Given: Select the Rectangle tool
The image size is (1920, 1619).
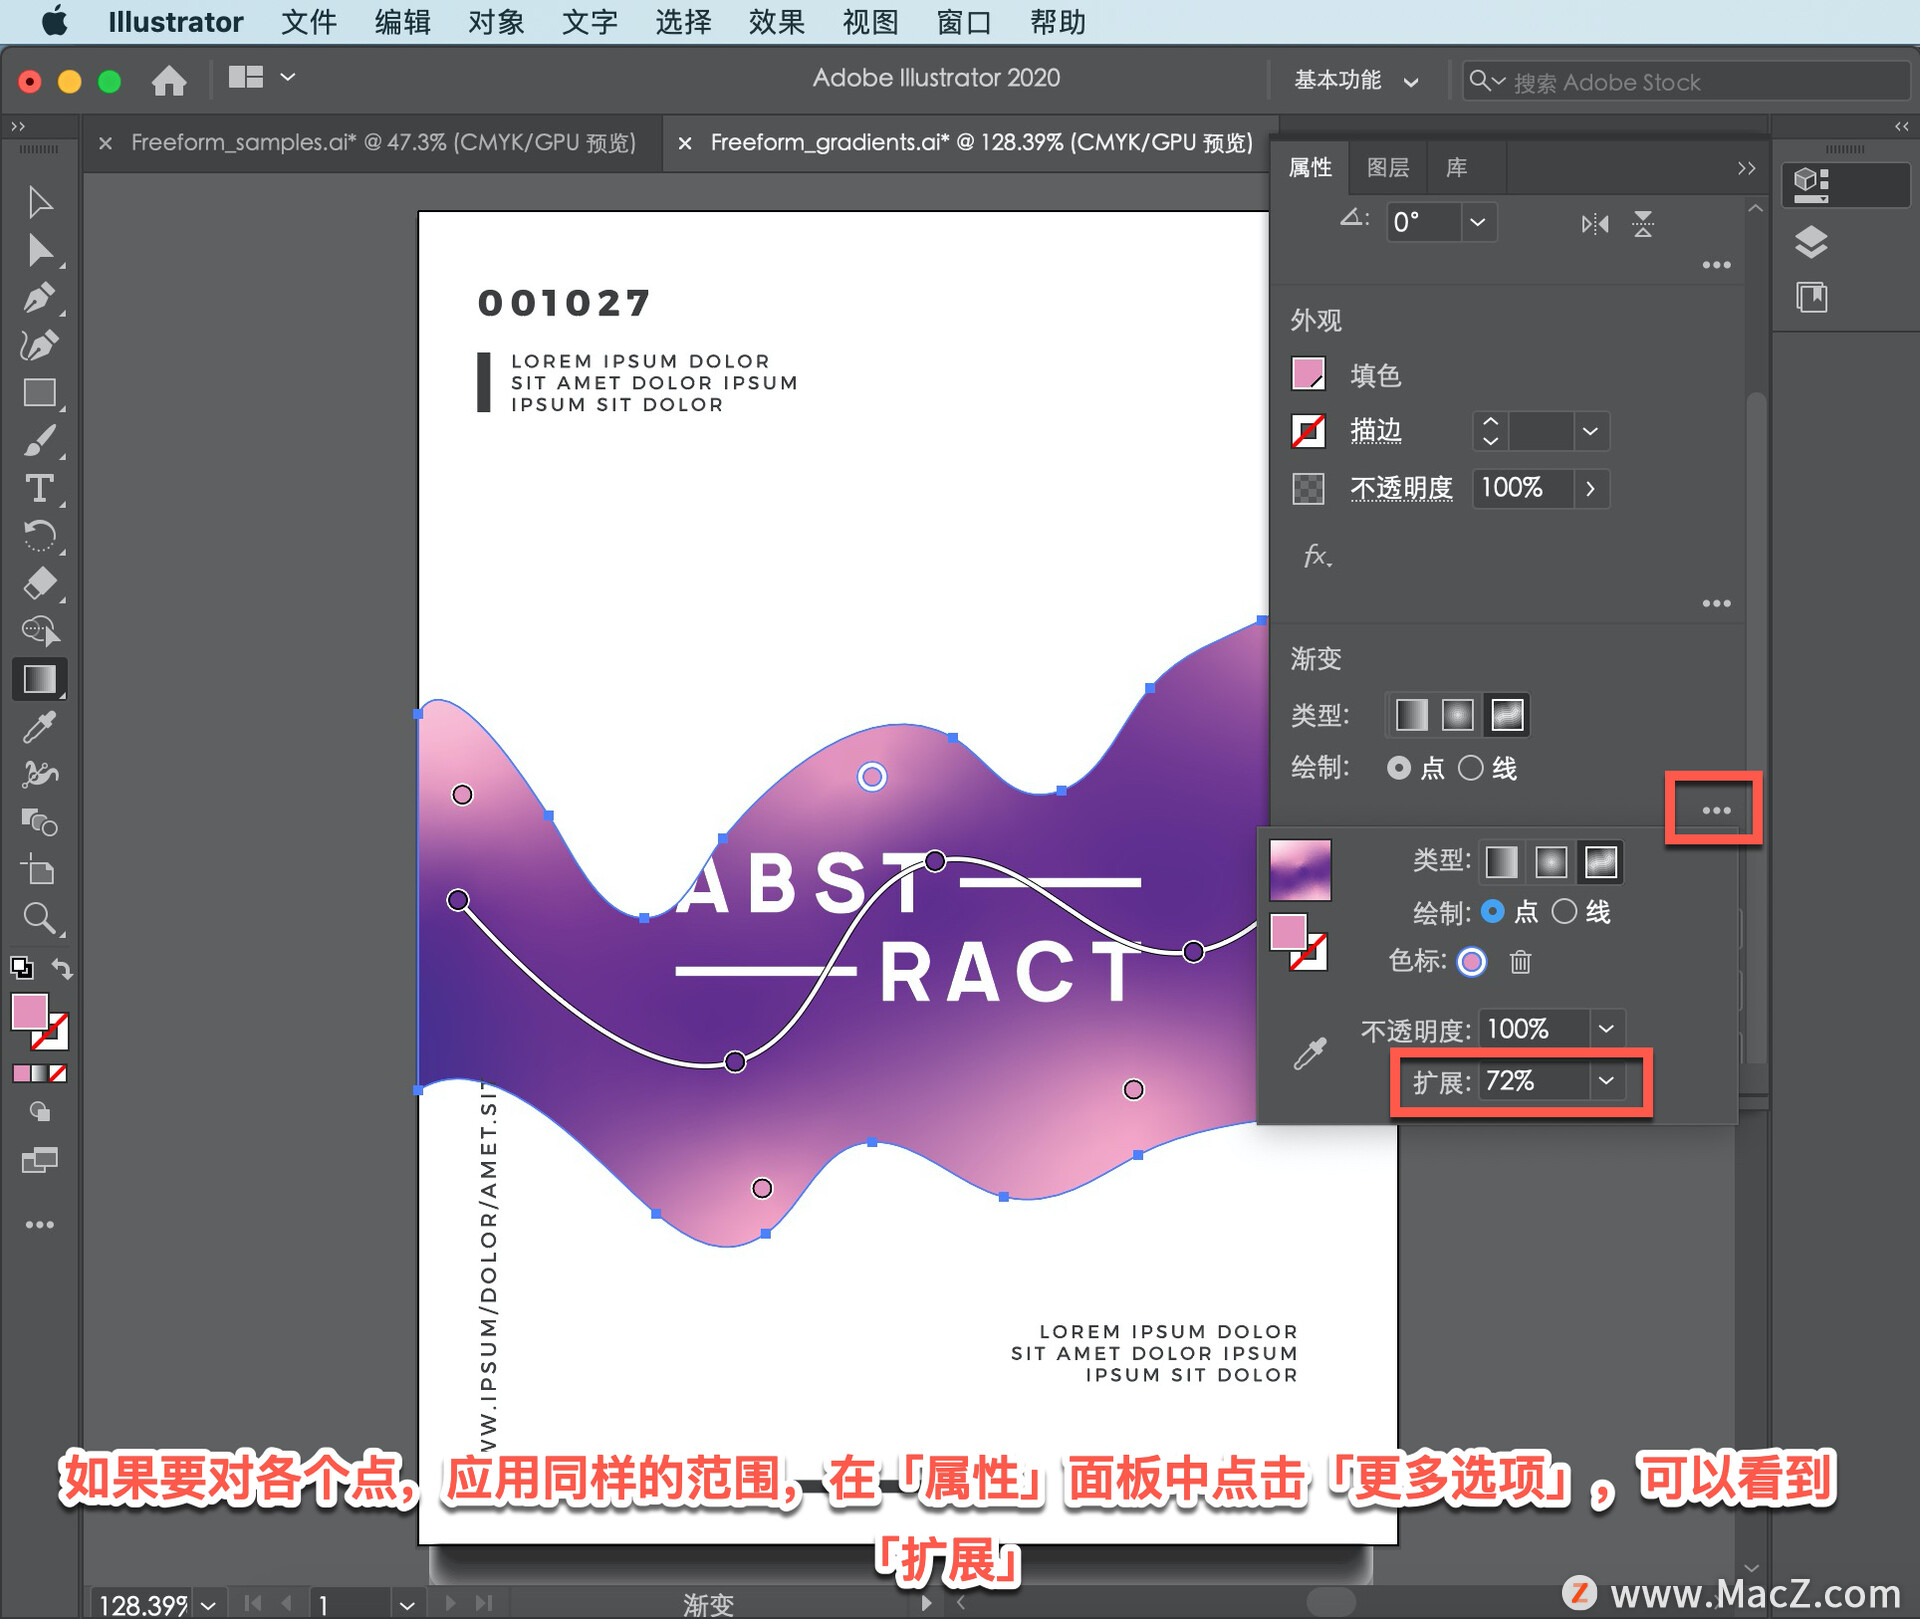Looking at the screenshot, I should point(39,393).
